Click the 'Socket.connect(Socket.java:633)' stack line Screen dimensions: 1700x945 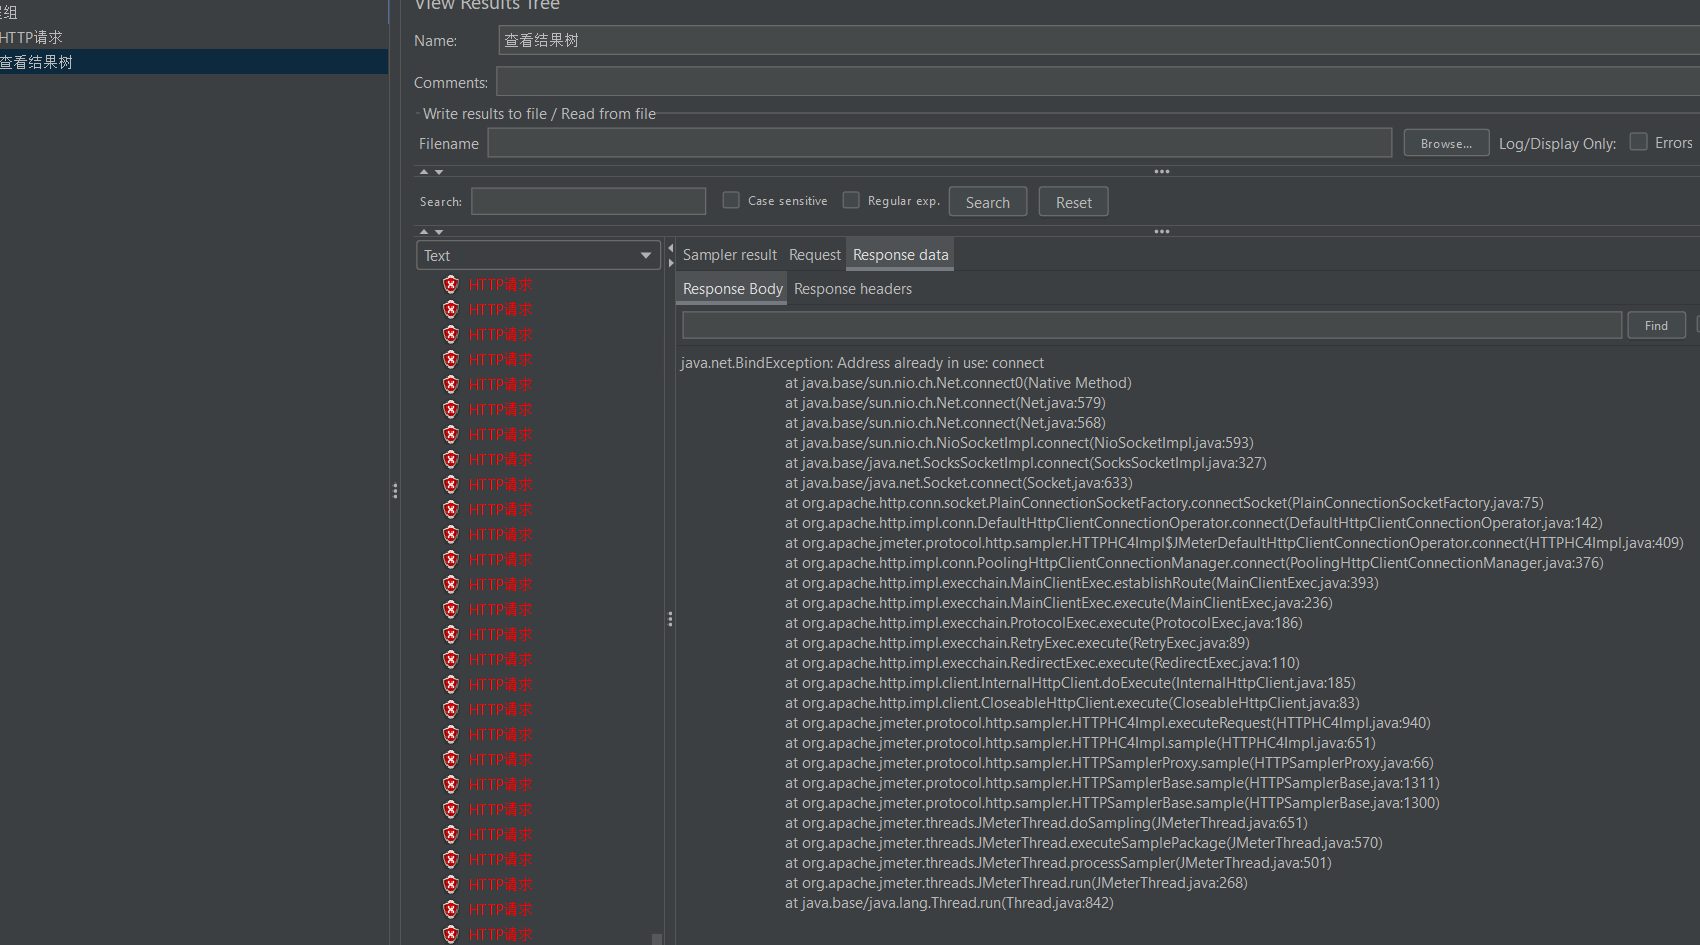coord(959,483)
